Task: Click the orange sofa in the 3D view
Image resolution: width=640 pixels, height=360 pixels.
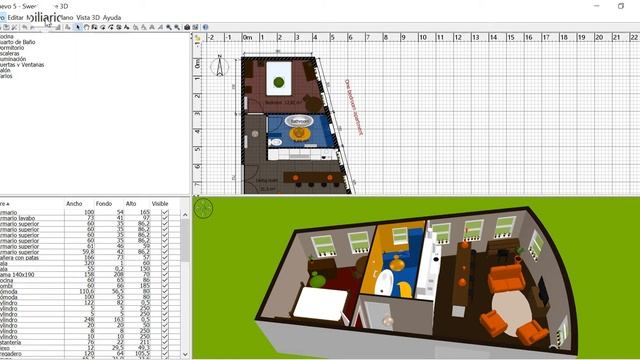Action: click(x=507, y=278)
